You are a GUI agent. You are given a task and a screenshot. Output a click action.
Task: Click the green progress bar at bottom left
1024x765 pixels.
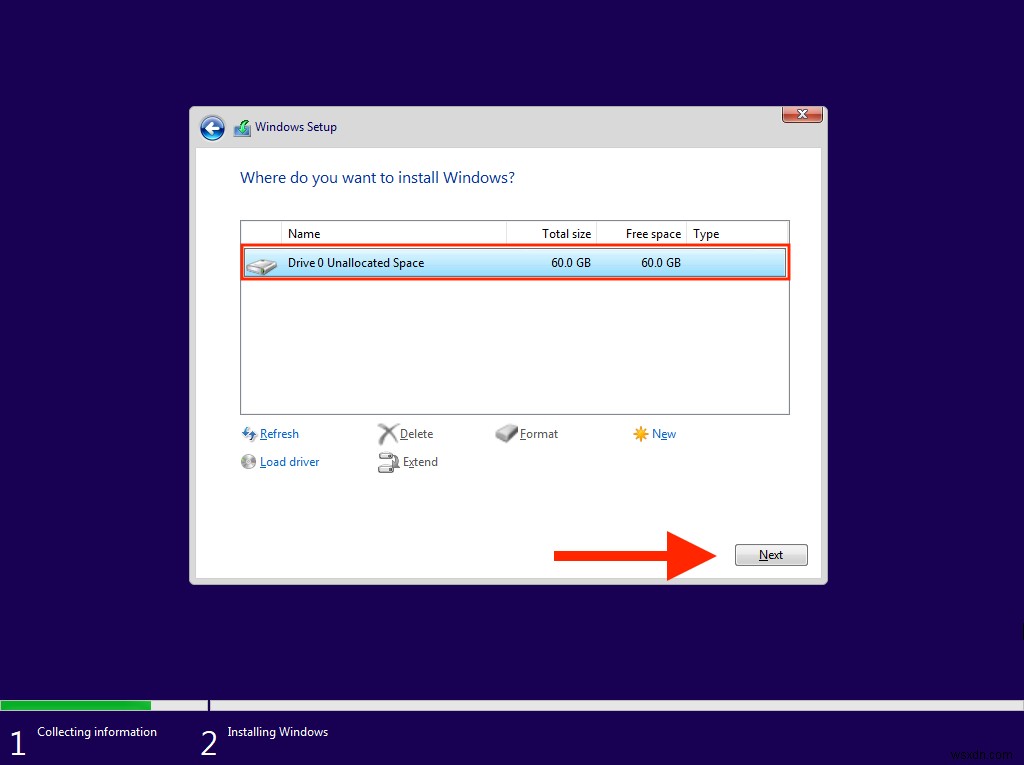click(x=75, y=704)
